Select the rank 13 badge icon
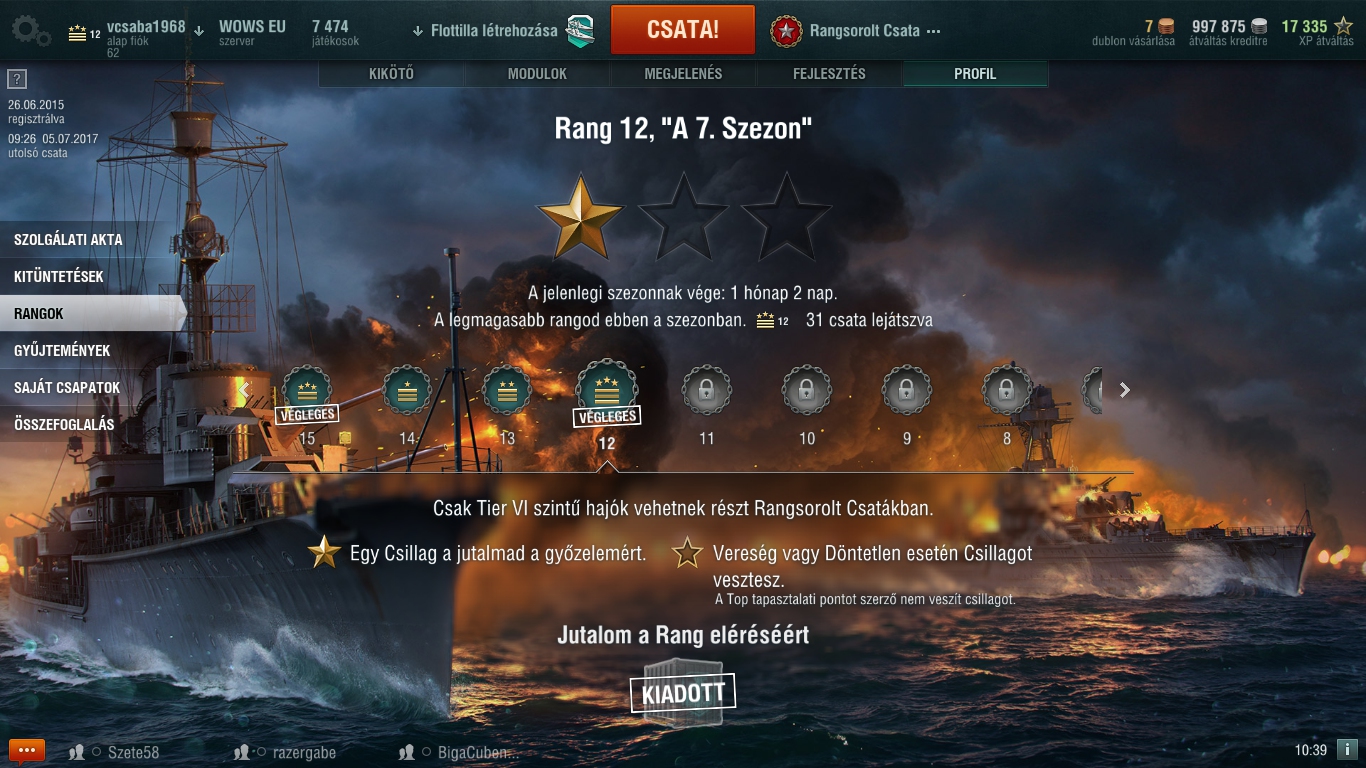The image size is (1366, 768). tap(507, 391)
